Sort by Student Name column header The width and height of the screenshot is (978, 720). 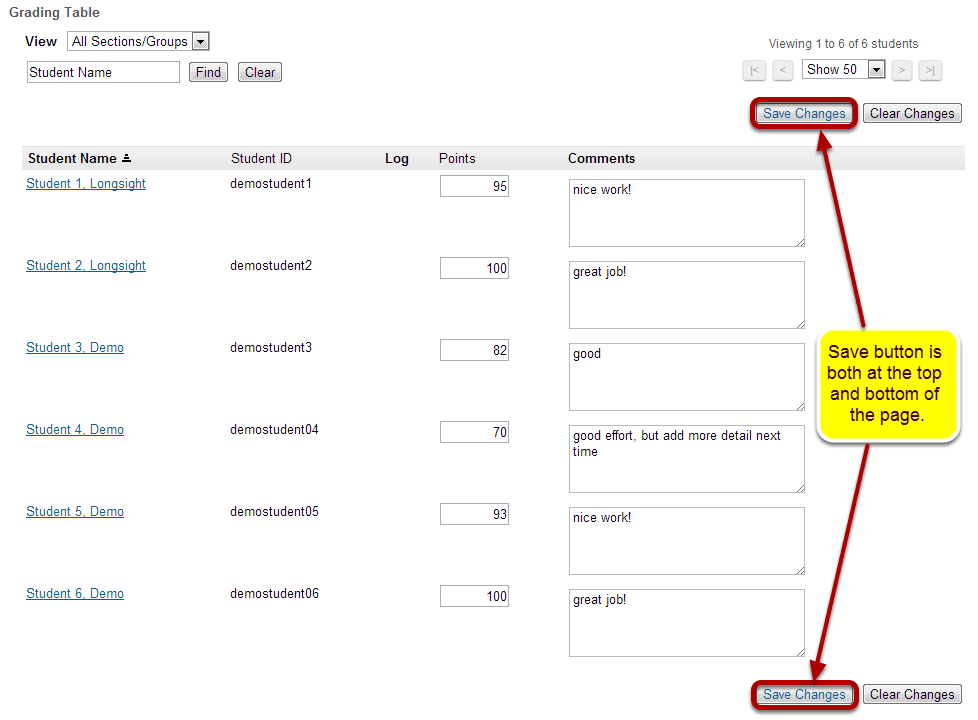coord(72,158)
